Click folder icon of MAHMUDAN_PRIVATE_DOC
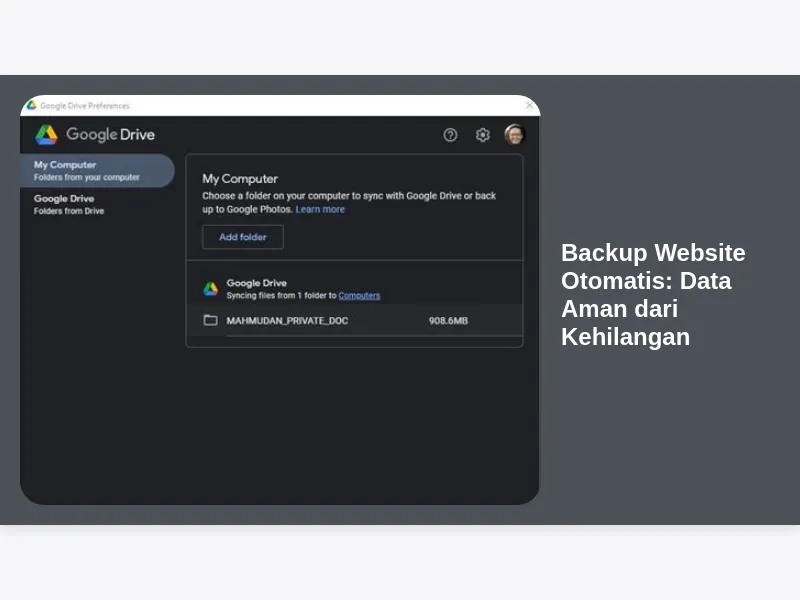The height and width of the screenshot is (600, 800). coord(210,320)
